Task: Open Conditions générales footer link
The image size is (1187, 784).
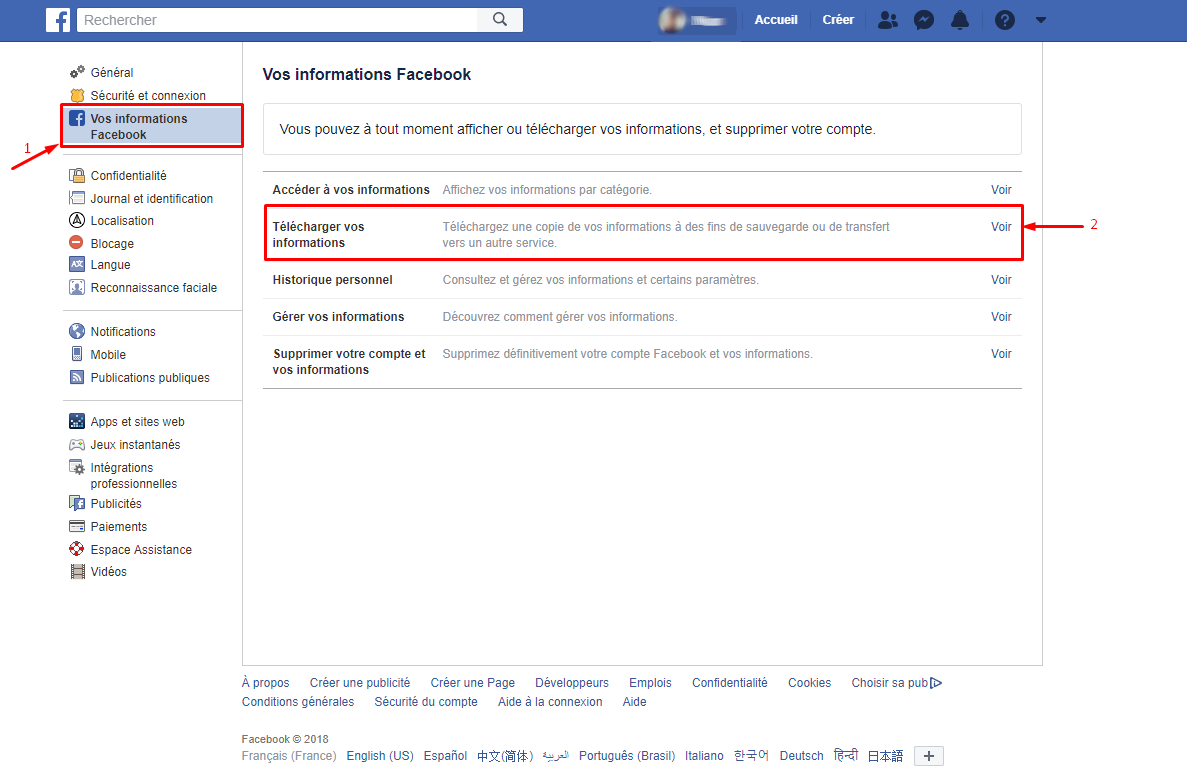Action: coord(298,702)
